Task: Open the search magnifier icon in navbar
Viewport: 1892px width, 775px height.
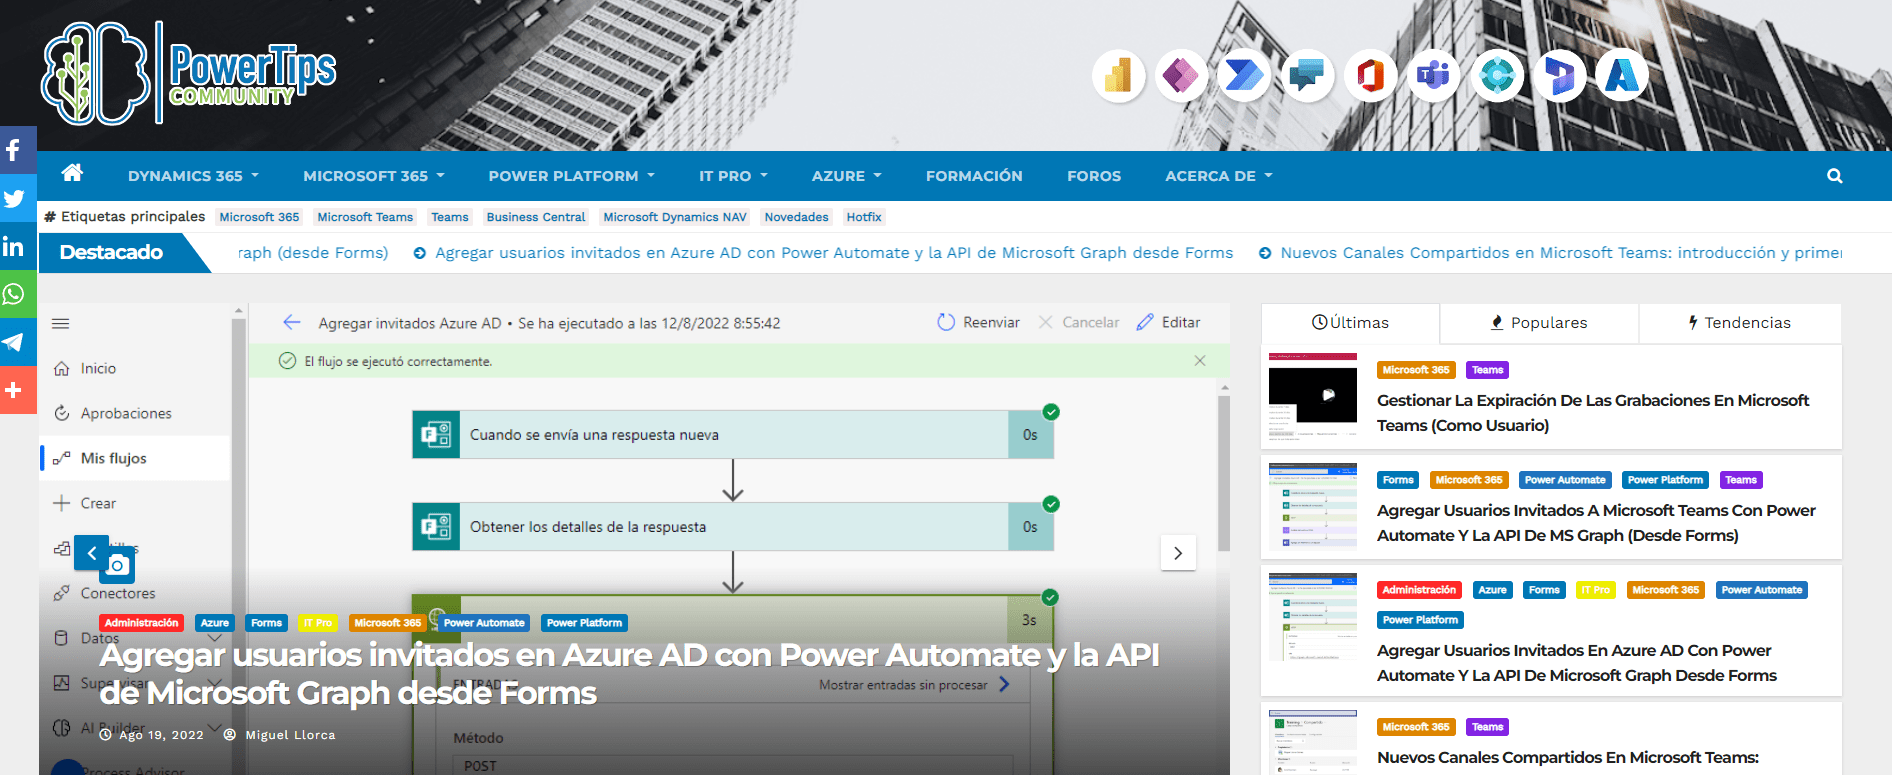Action: click(1834, 176)
